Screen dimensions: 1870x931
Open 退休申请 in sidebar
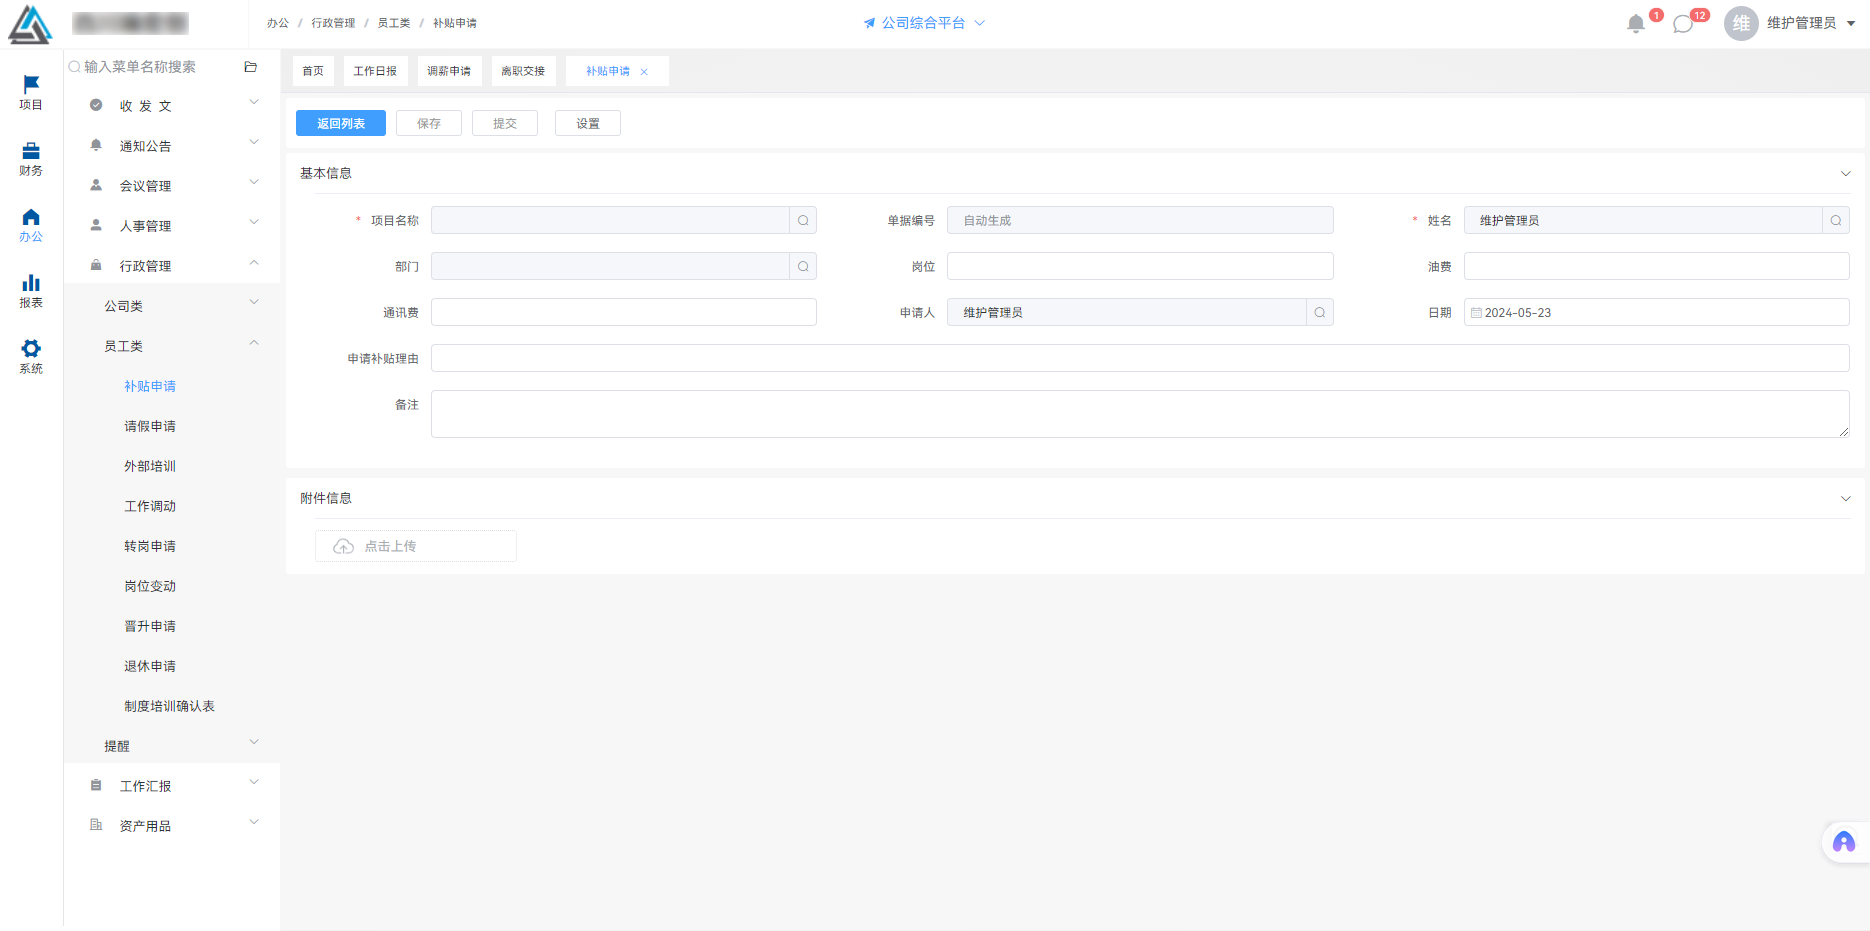point(150,666)
